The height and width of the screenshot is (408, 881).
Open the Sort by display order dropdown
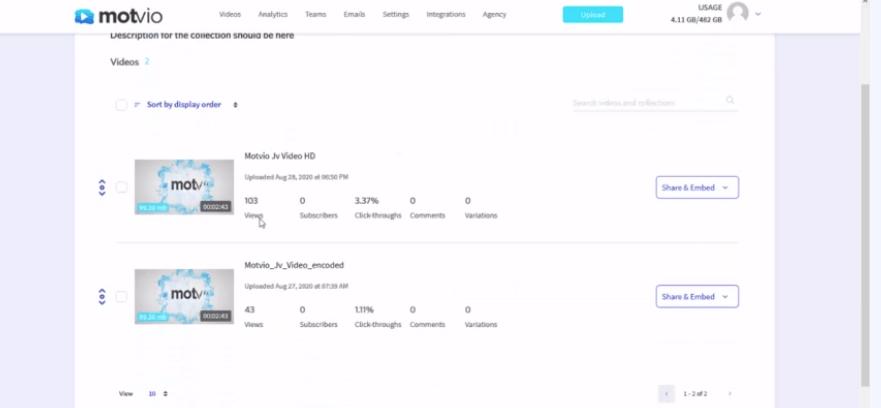pos(192,105)
